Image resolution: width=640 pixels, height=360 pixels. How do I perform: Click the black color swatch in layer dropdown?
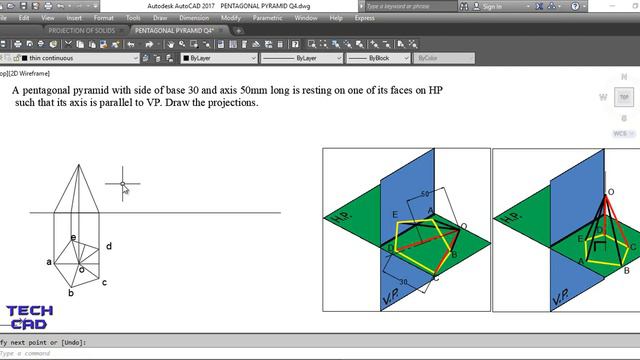pyautogui.click(x=24, y=58)
